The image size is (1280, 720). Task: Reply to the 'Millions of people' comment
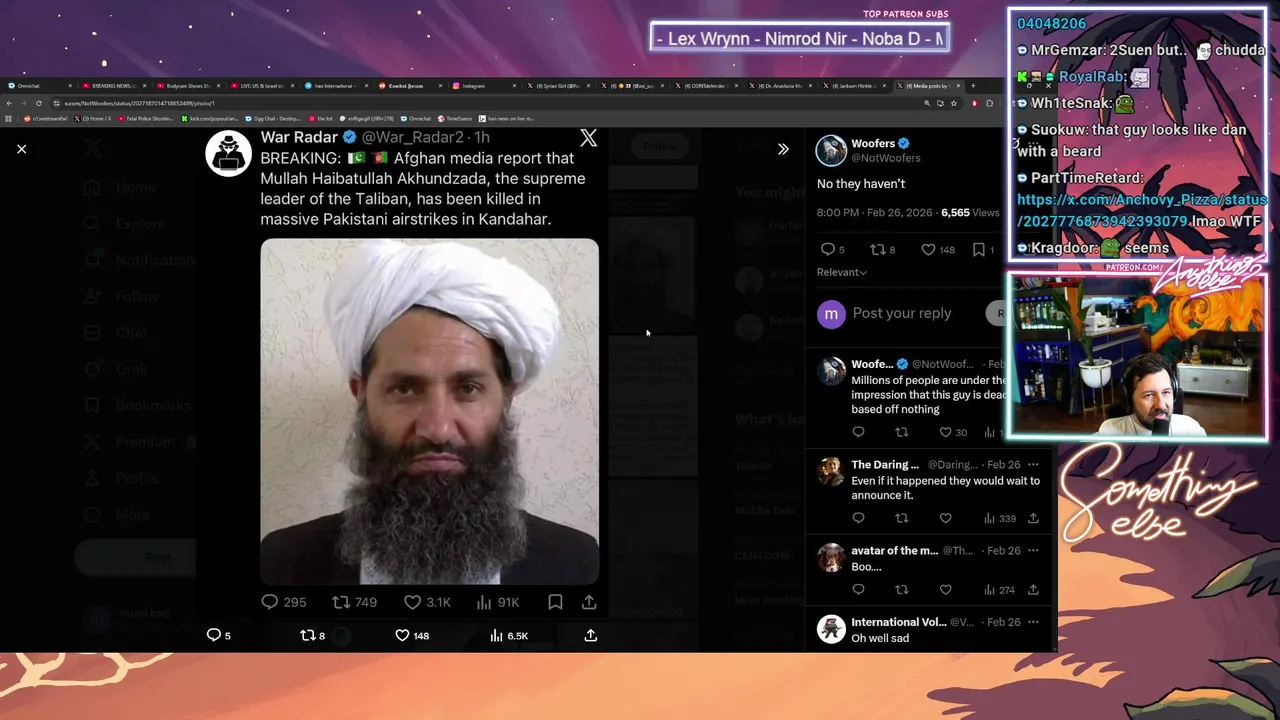pos(858,432)
